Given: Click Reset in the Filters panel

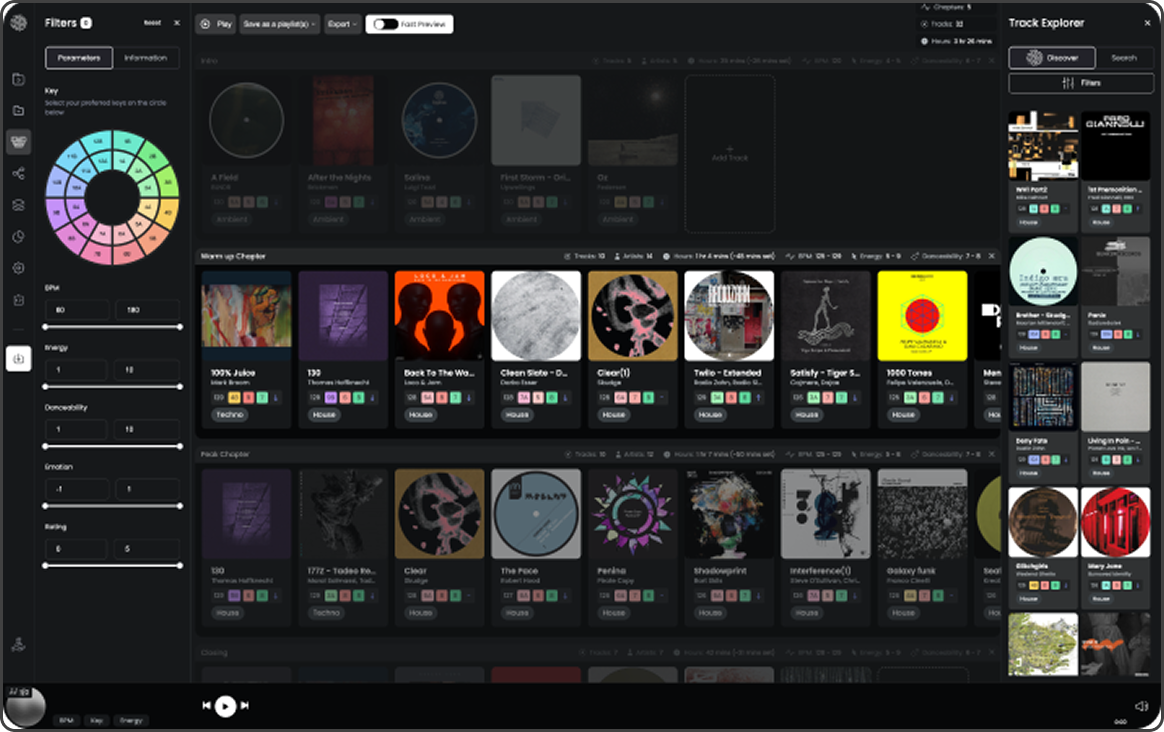Looking at the screenshot, I should tap(152, 23).
